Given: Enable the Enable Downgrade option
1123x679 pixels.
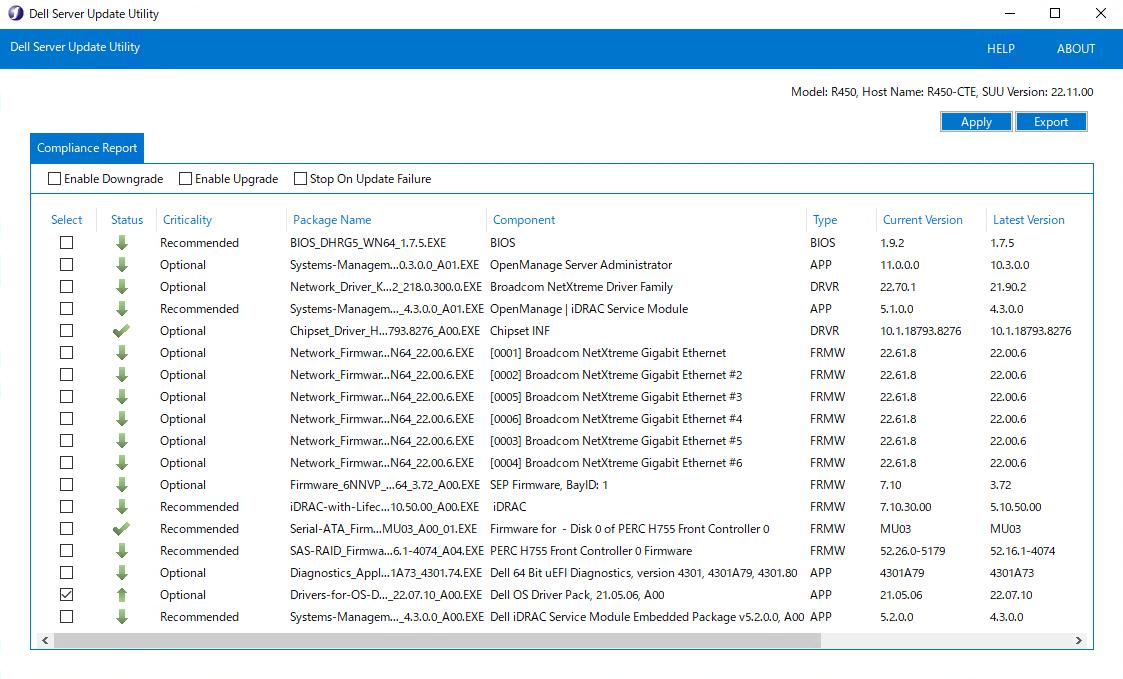Looking at the screenshot, I should point(55,178).
